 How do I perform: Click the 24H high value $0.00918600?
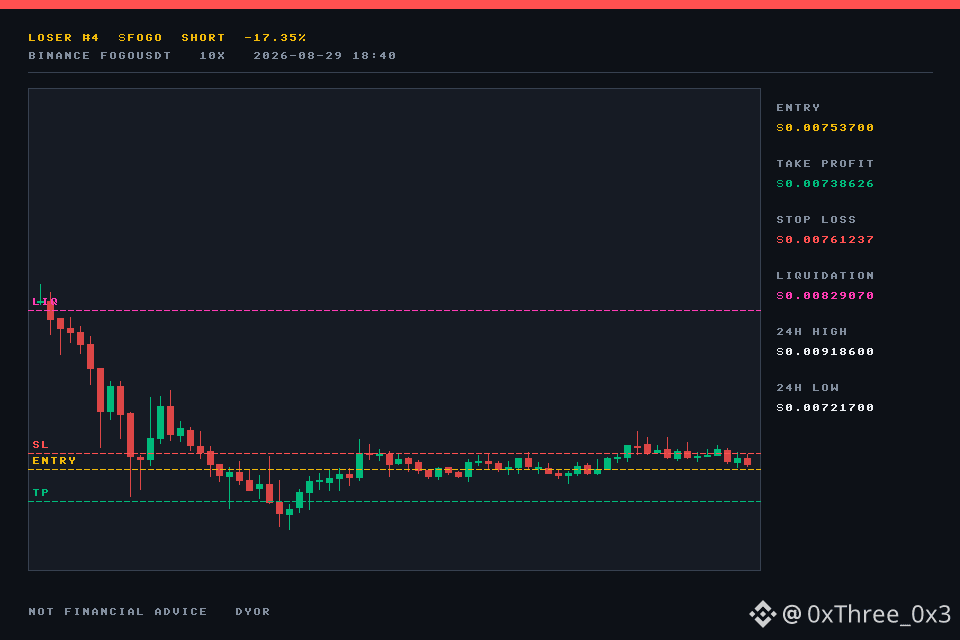click(825, 352)
